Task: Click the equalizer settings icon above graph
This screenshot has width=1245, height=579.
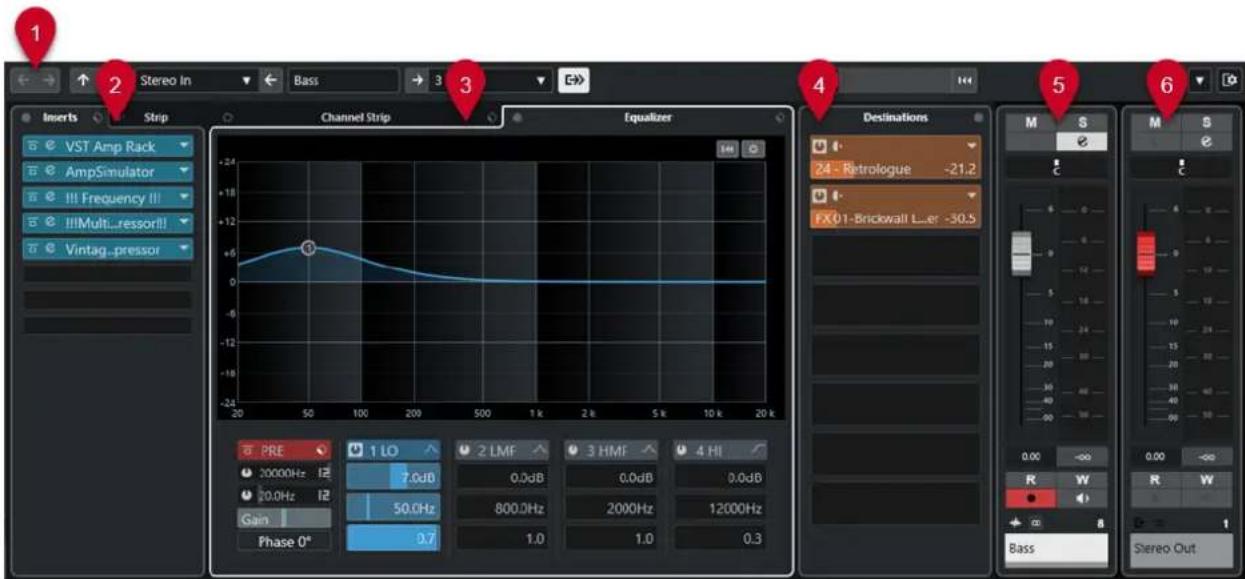Action: pos(754,148)
